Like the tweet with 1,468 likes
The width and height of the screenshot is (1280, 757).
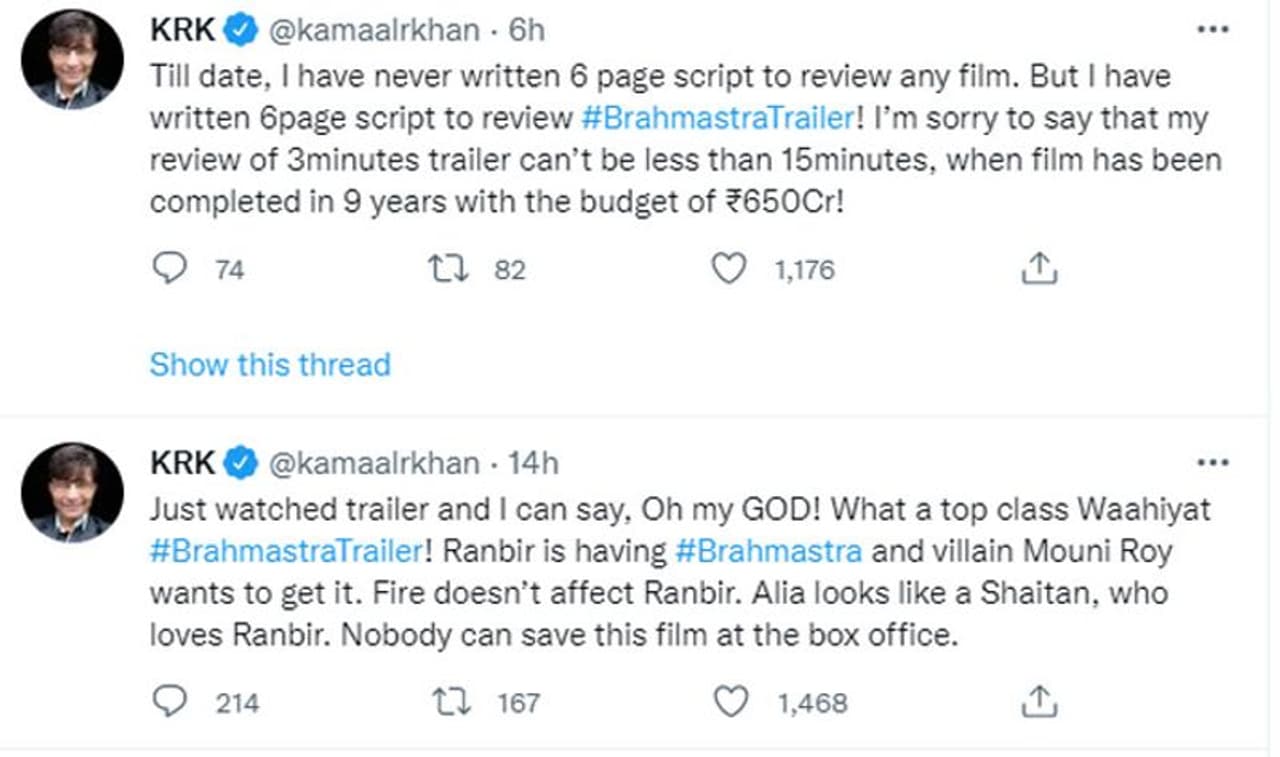[x=729, y=701]
